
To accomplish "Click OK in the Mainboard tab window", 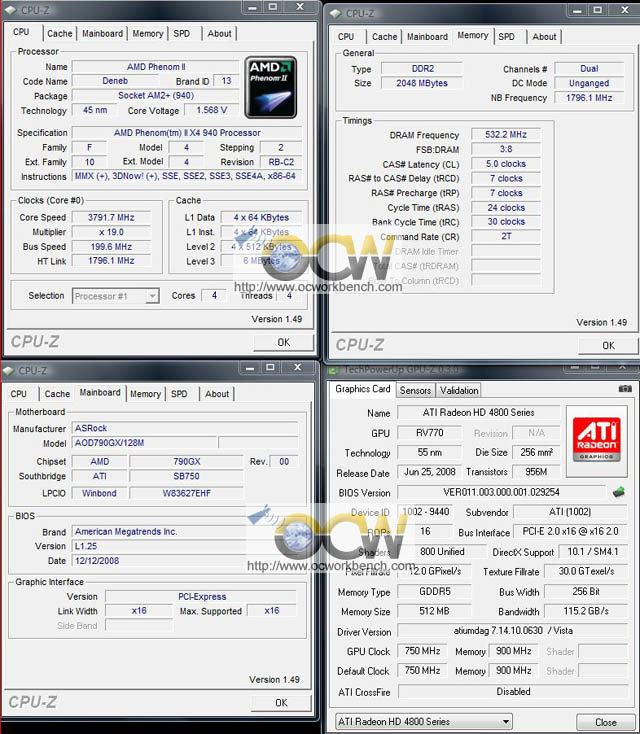I will tap(281, 703).
